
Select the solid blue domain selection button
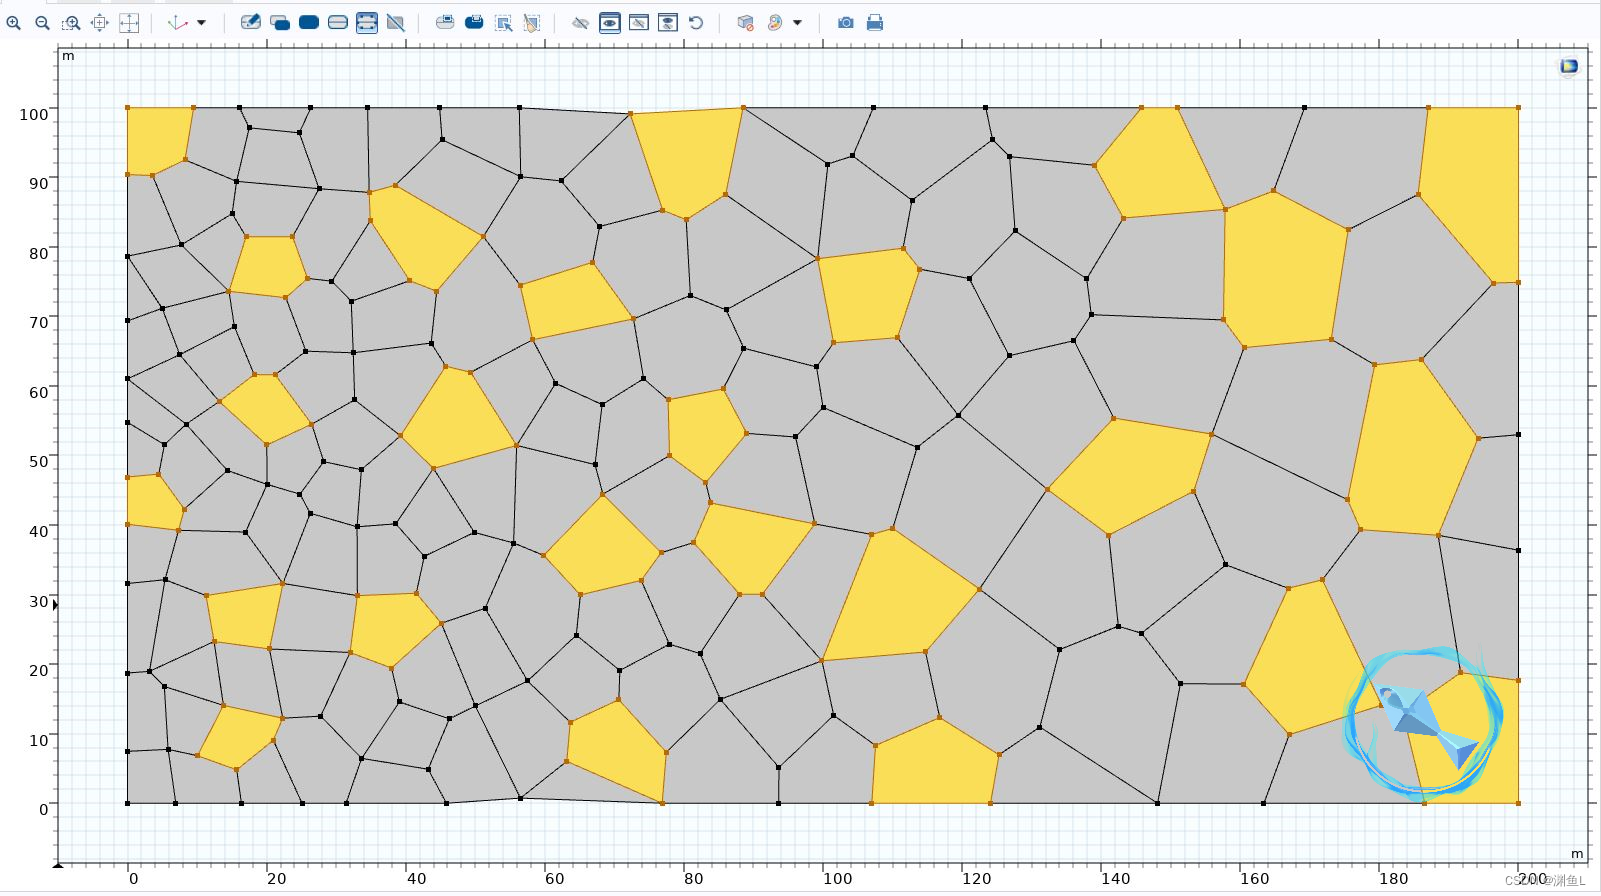point(309,23)
